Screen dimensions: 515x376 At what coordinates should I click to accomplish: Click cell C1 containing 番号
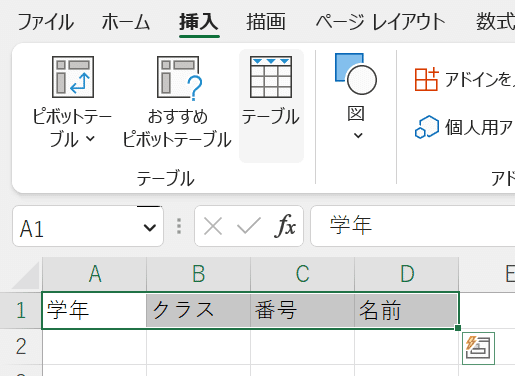coord(303,310)
